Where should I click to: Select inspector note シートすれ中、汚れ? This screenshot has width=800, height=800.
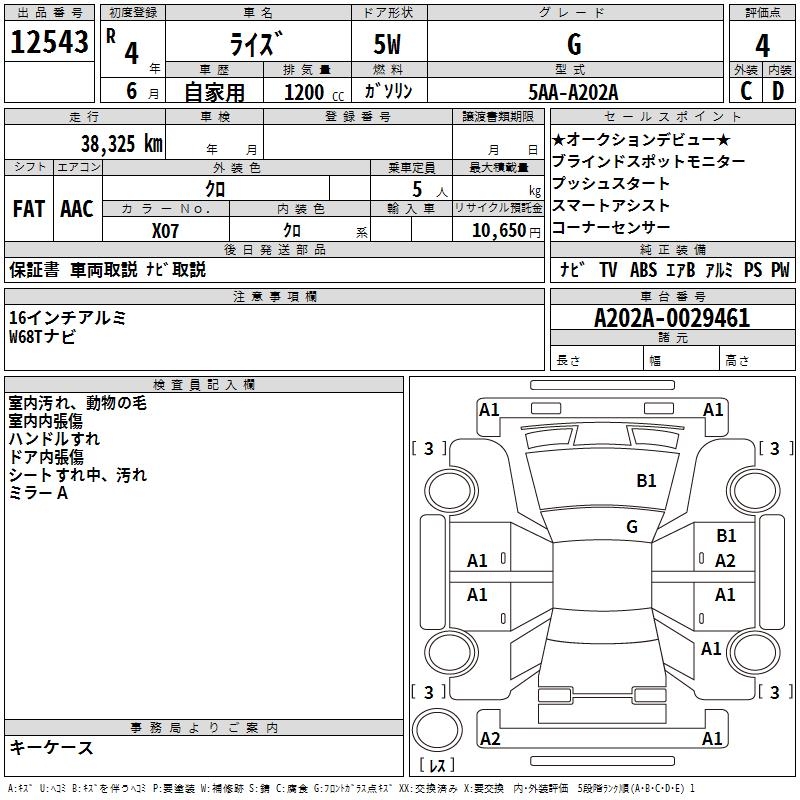(78, 475)
